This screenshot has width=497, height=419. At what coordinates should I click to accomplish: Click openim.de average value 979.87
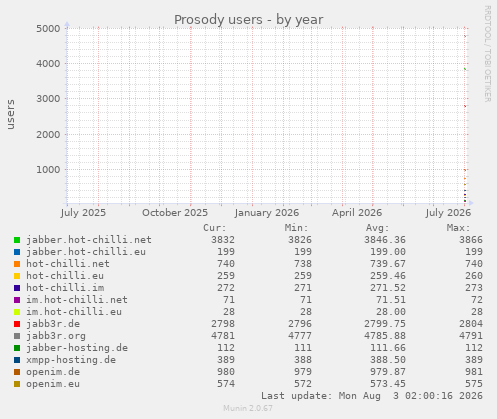pyautogui.click(x=388, y=372)
